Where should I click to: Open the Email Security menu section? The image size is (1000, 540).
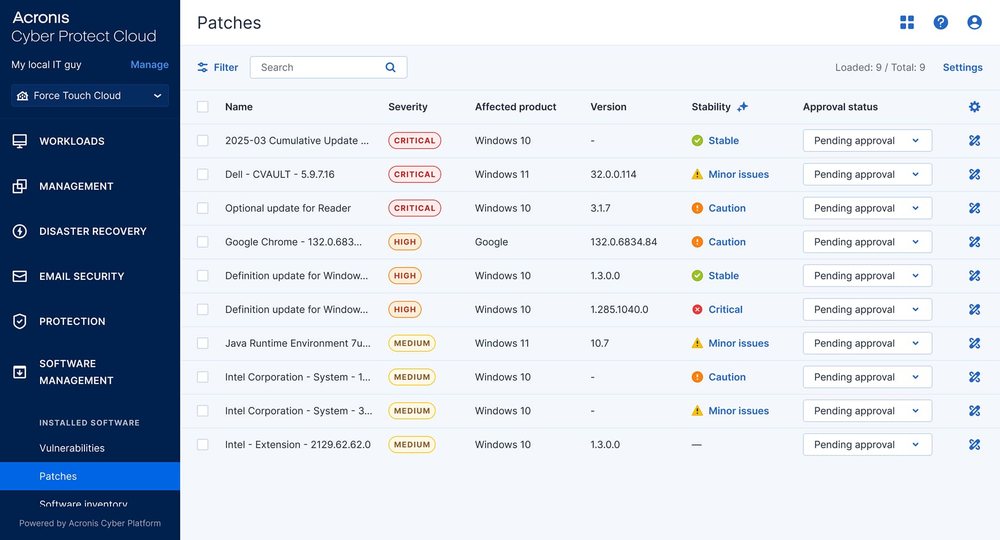coord(82,277)
